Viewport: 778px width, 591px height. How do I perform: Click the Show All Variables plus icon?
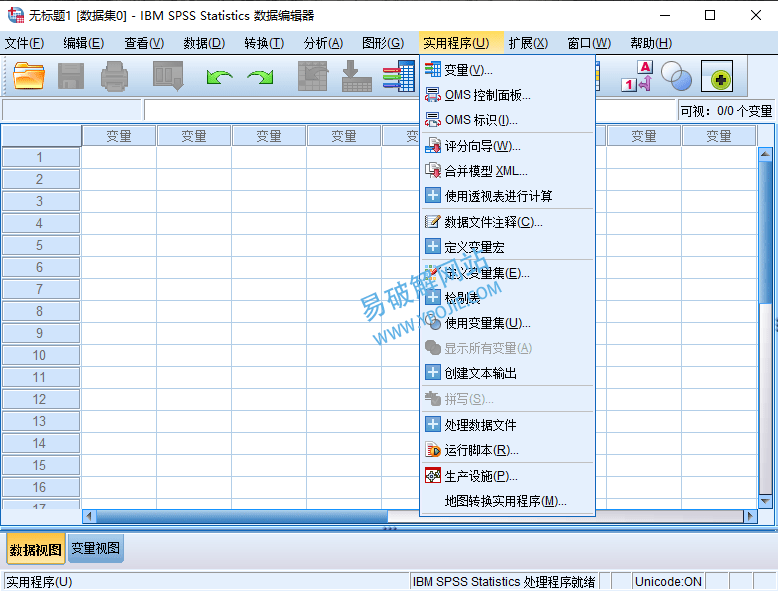(x=717, y=76)
